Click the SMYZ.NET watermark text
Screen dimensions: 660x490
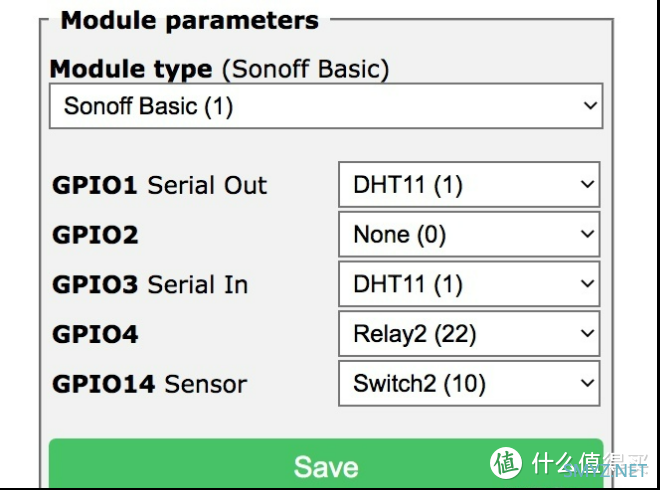pos(605,470)
